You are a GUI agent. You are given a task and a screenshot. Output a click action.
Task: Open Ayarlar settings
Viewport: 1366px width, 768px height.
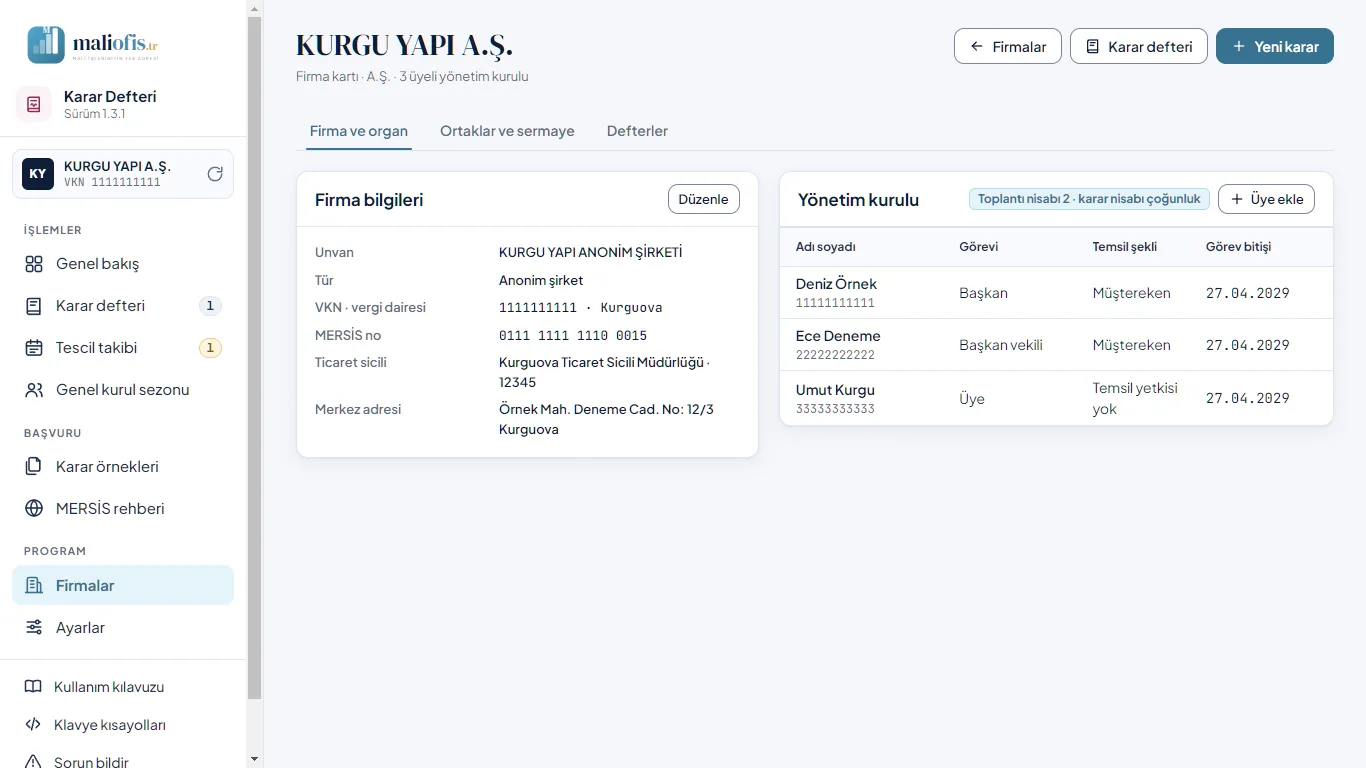[123, 628]
